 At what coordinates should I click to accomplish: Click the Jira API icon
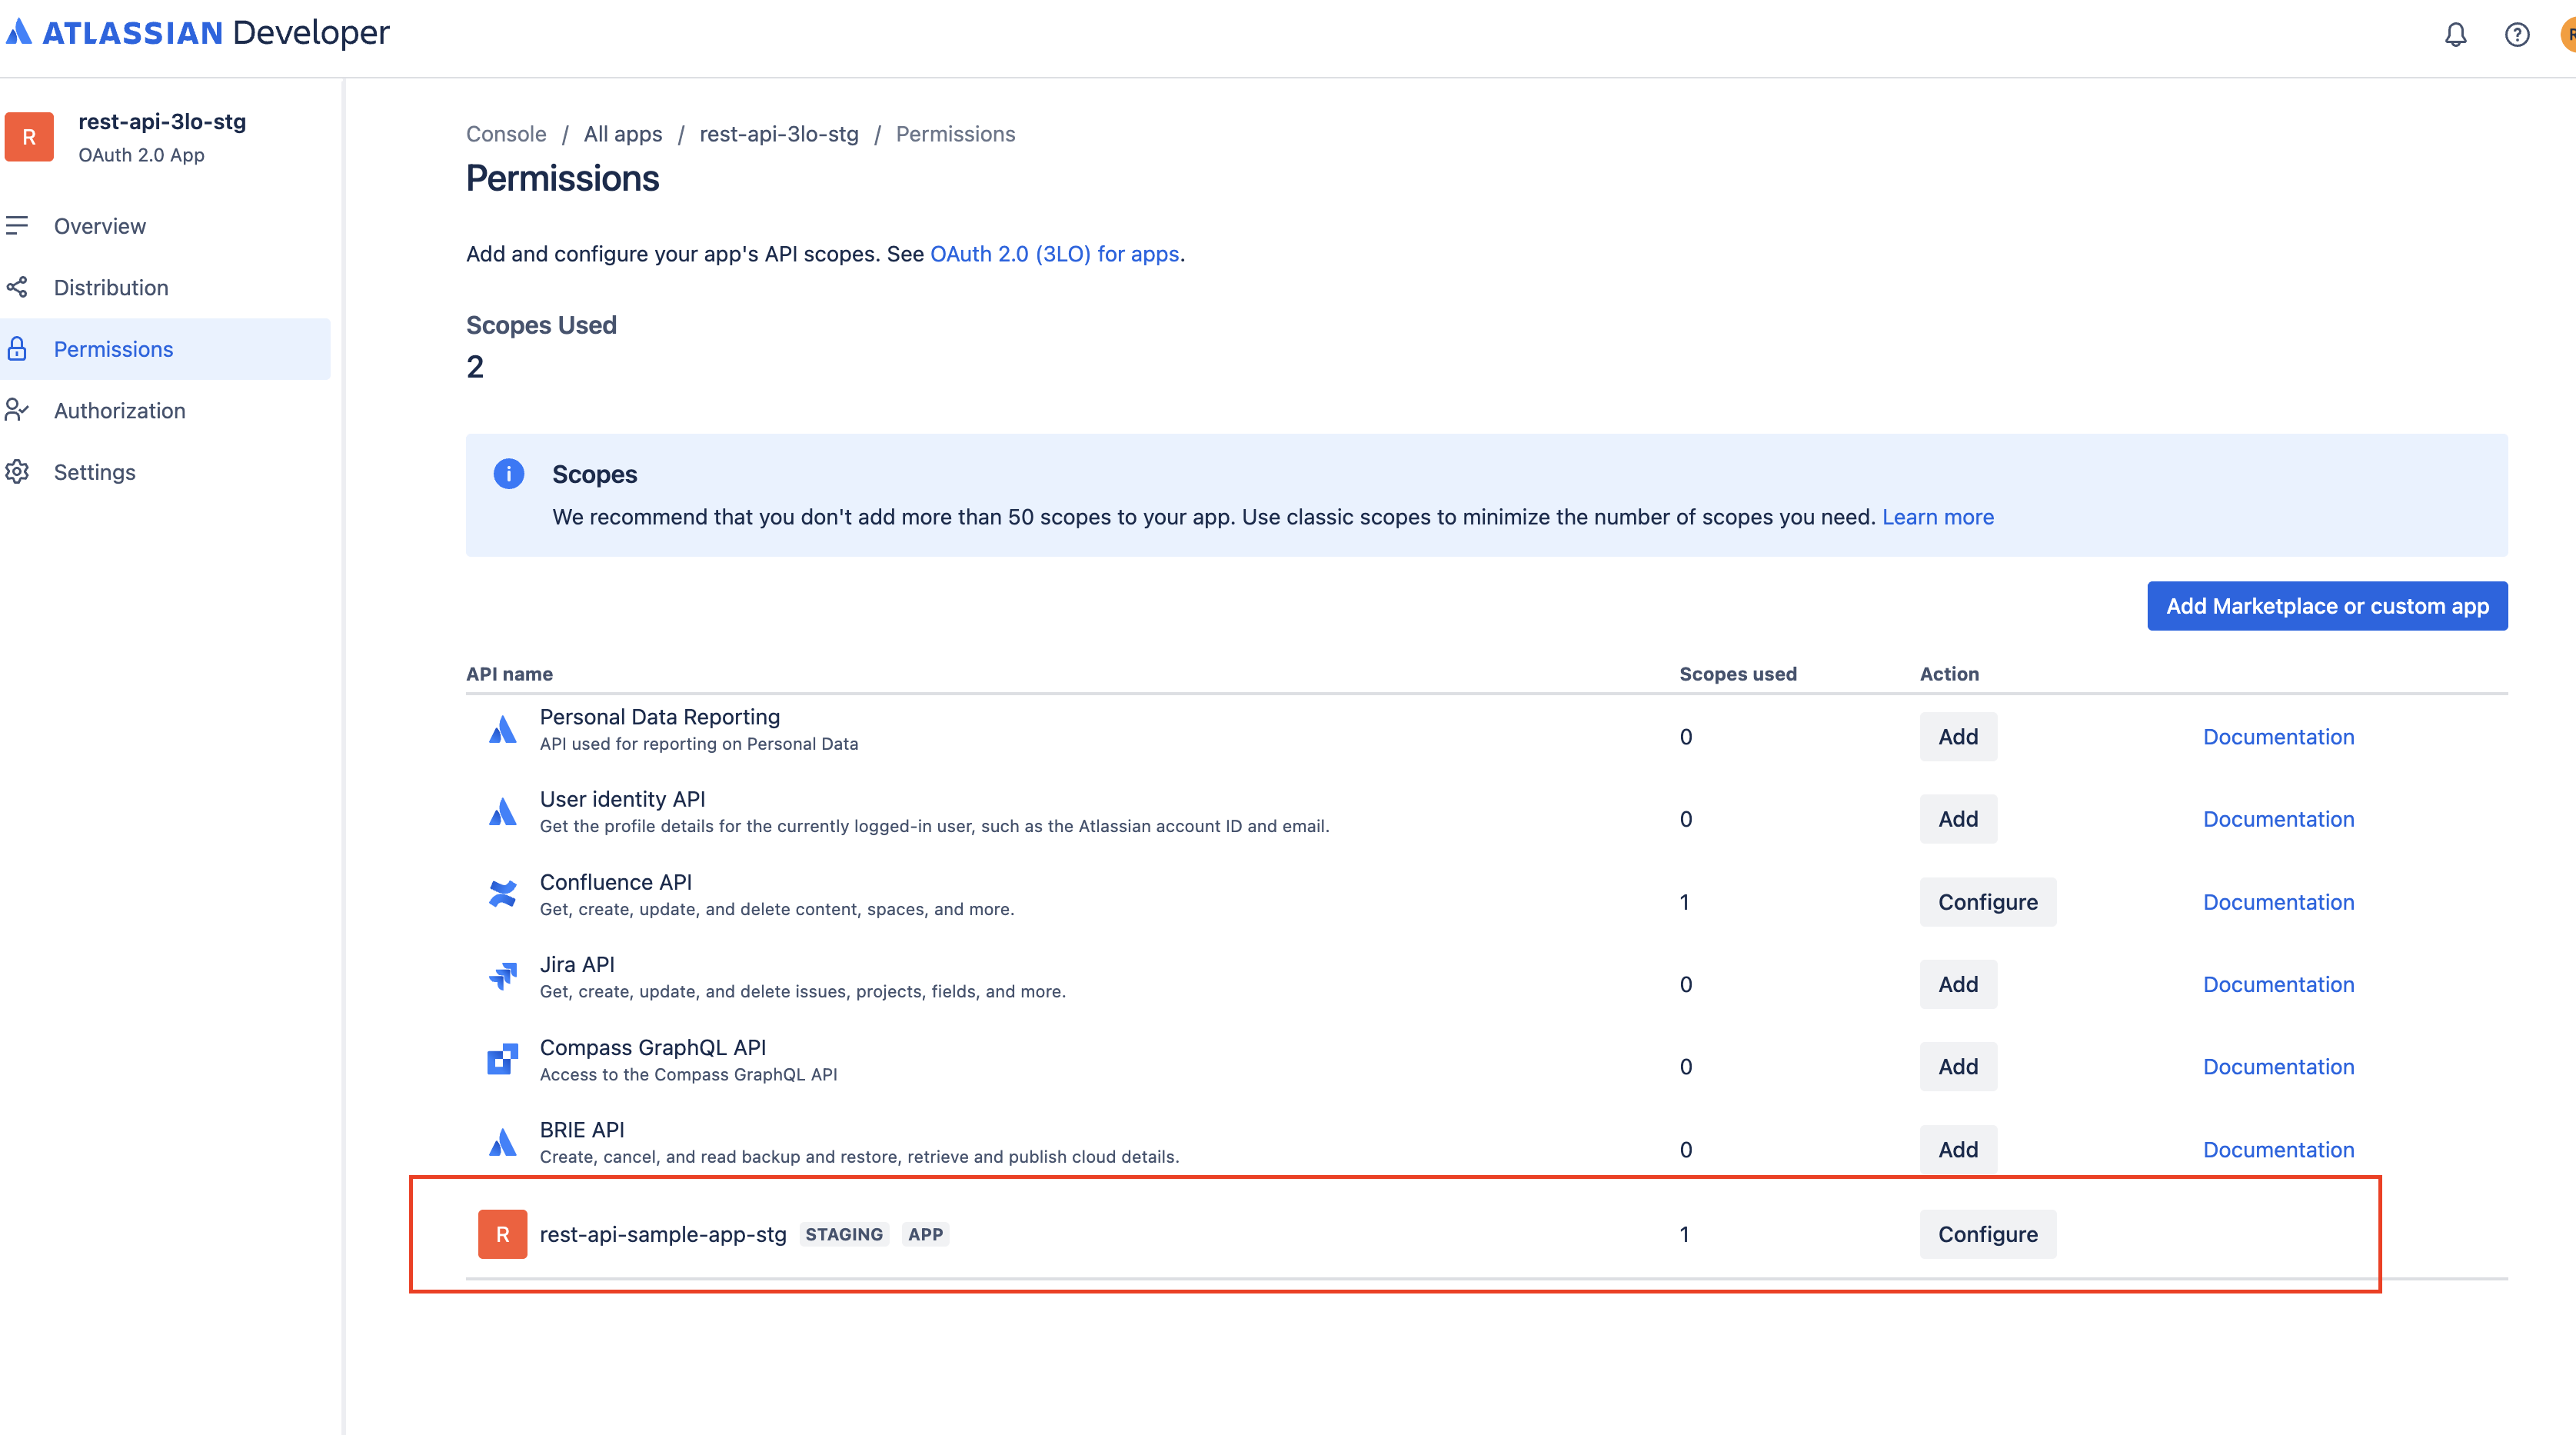click(x=502, y=976)
